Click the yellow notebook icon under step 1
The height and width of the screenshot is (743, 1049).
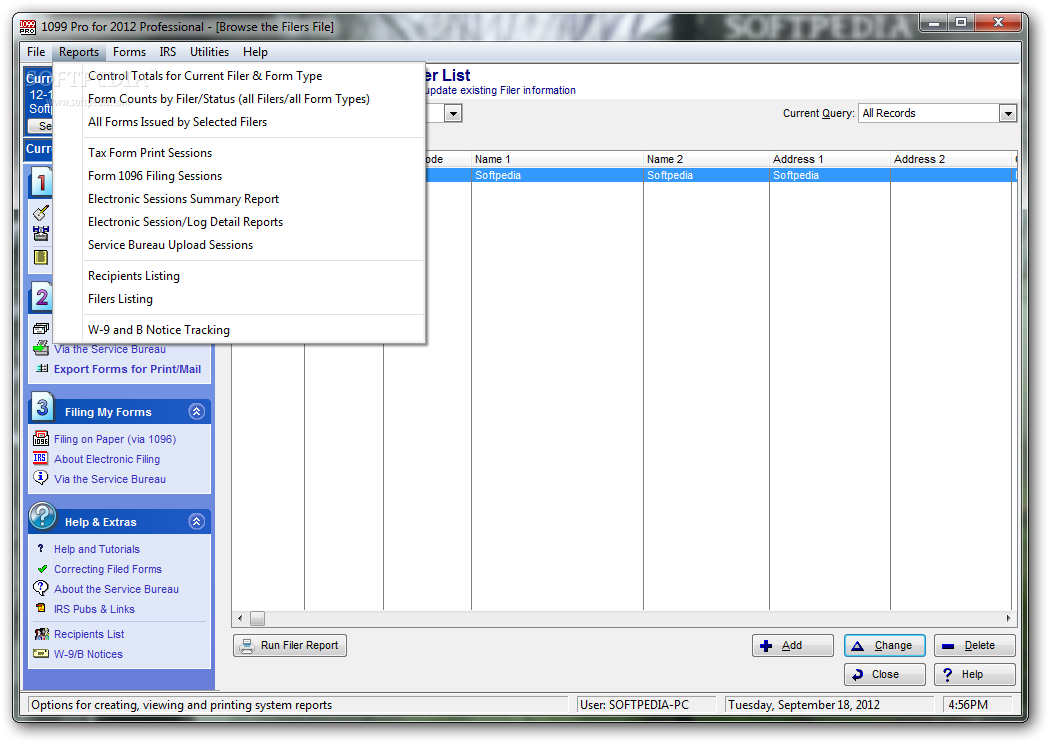pos(41,257)
